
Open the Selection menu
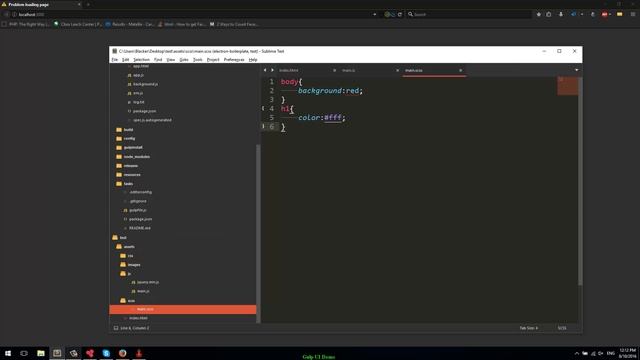coord(141,60)
